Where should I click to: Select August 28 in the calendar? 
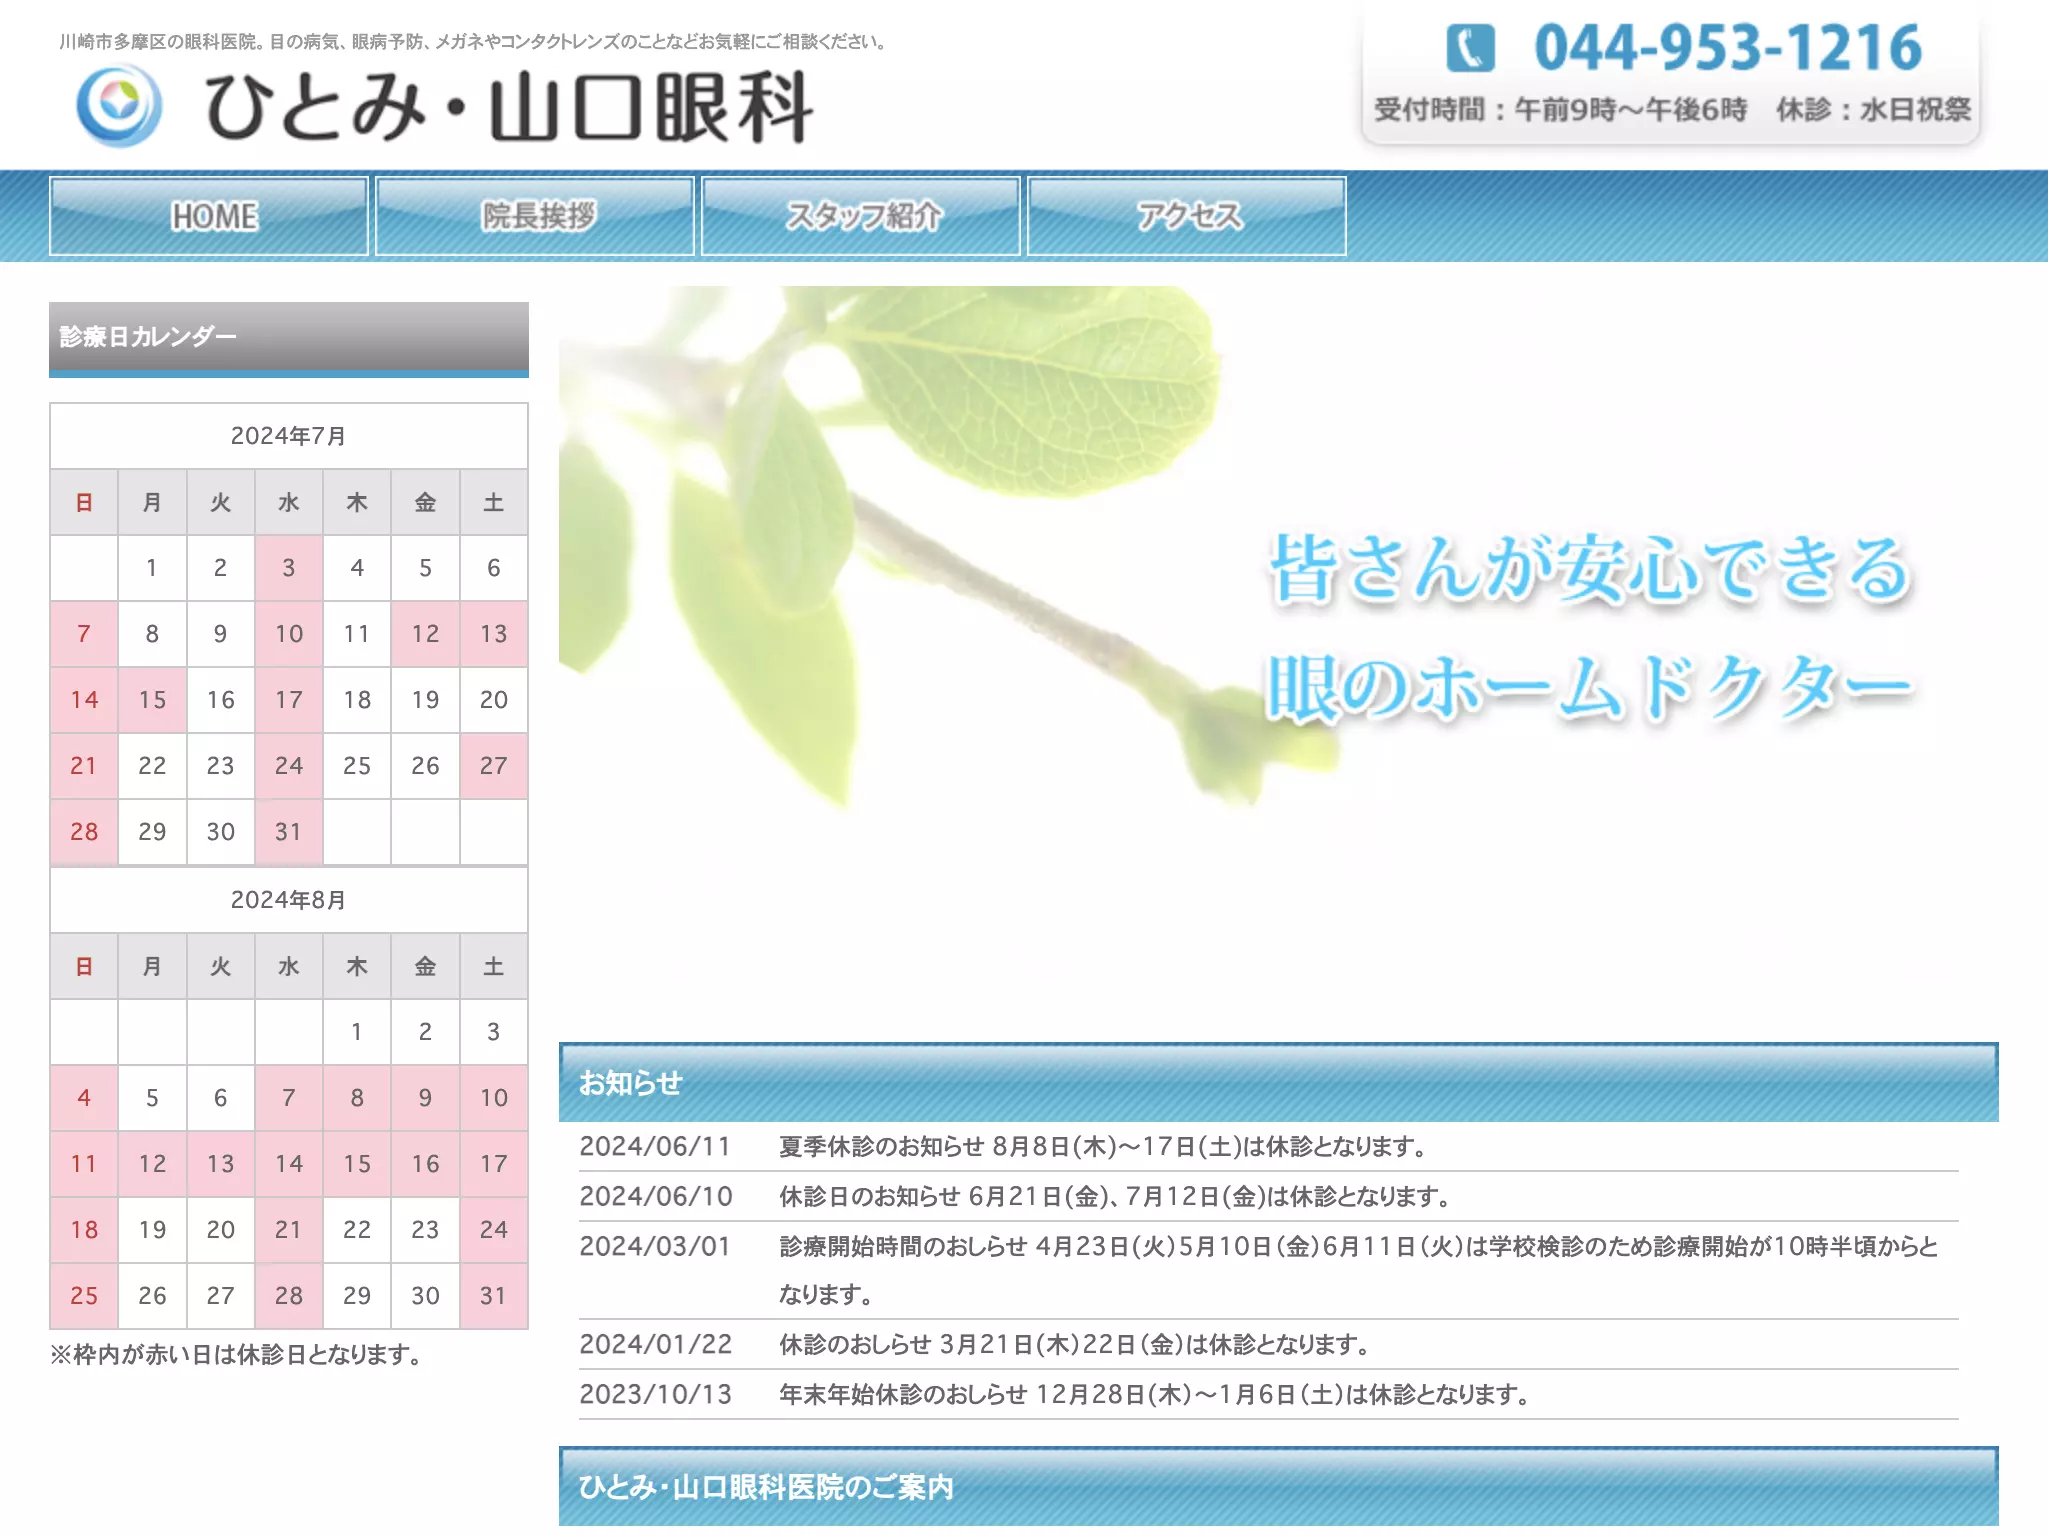(289, 1296)
